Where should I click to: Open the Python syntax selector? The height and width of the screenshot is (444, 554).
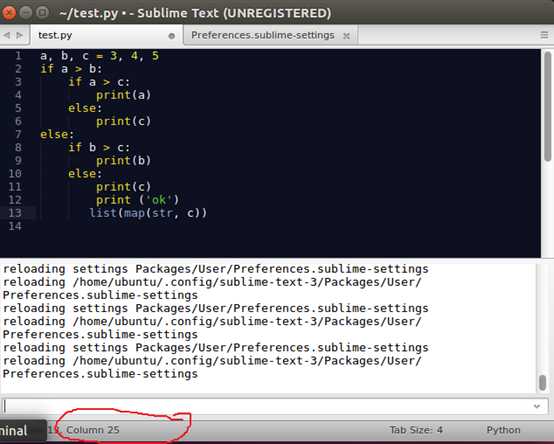pyautogui.click(x=503, y=430)
